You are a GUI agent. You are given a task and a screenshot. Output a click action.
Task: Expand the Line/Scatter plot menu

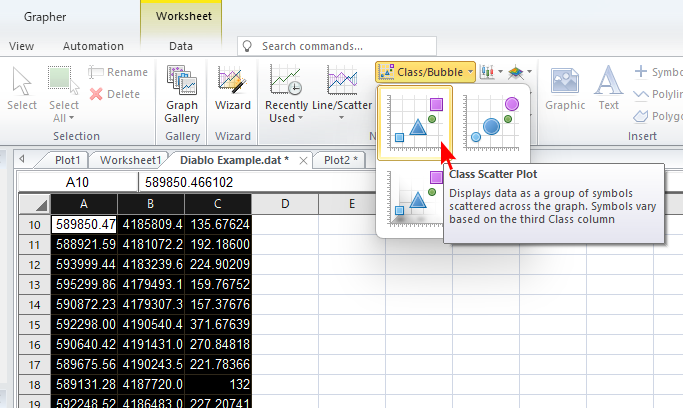tap(341, 97)
